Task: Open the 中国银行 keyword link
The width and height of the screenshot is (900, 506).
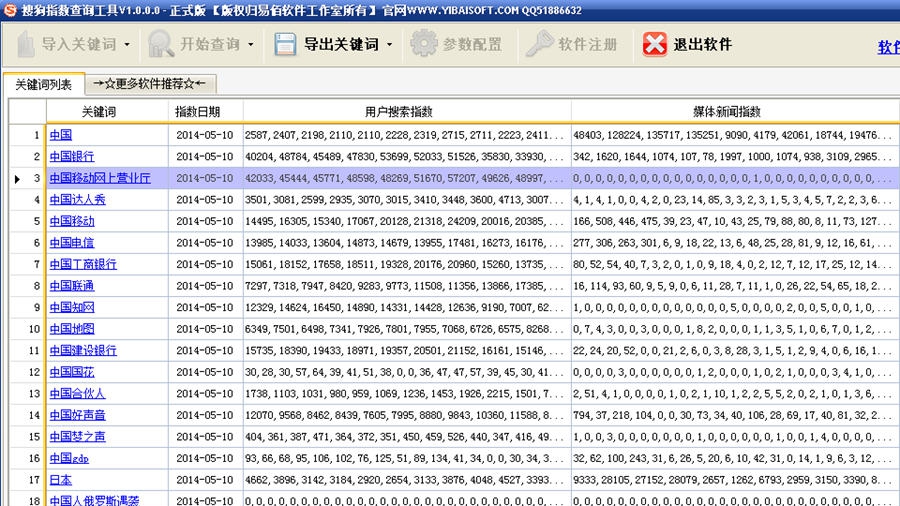Action: coord(72,157)
